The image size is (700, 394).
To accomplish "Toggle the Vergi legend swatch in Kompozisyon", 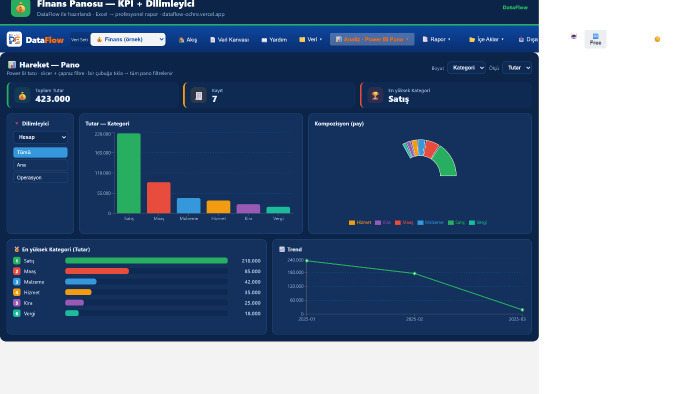I will click(472, 223).
